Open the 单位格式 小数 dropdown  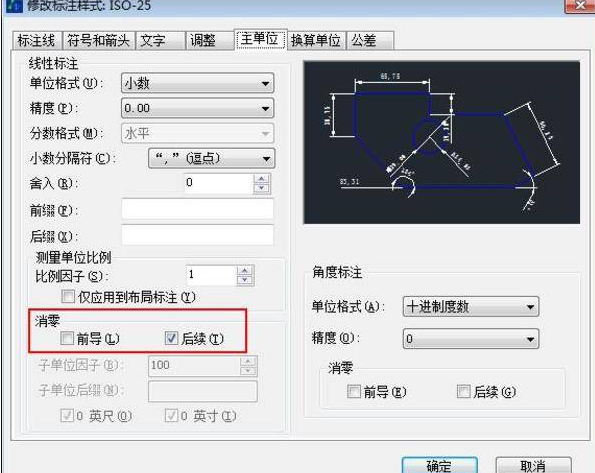point(197,83)
